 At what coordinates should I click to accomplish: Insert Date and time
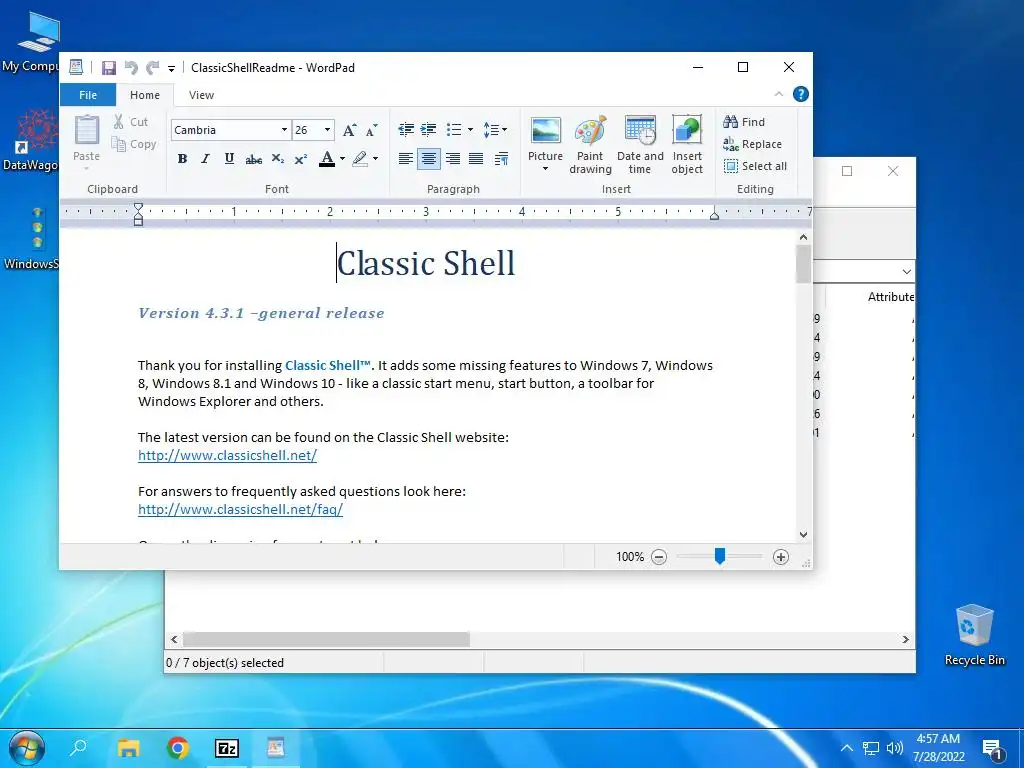(640, 145)
